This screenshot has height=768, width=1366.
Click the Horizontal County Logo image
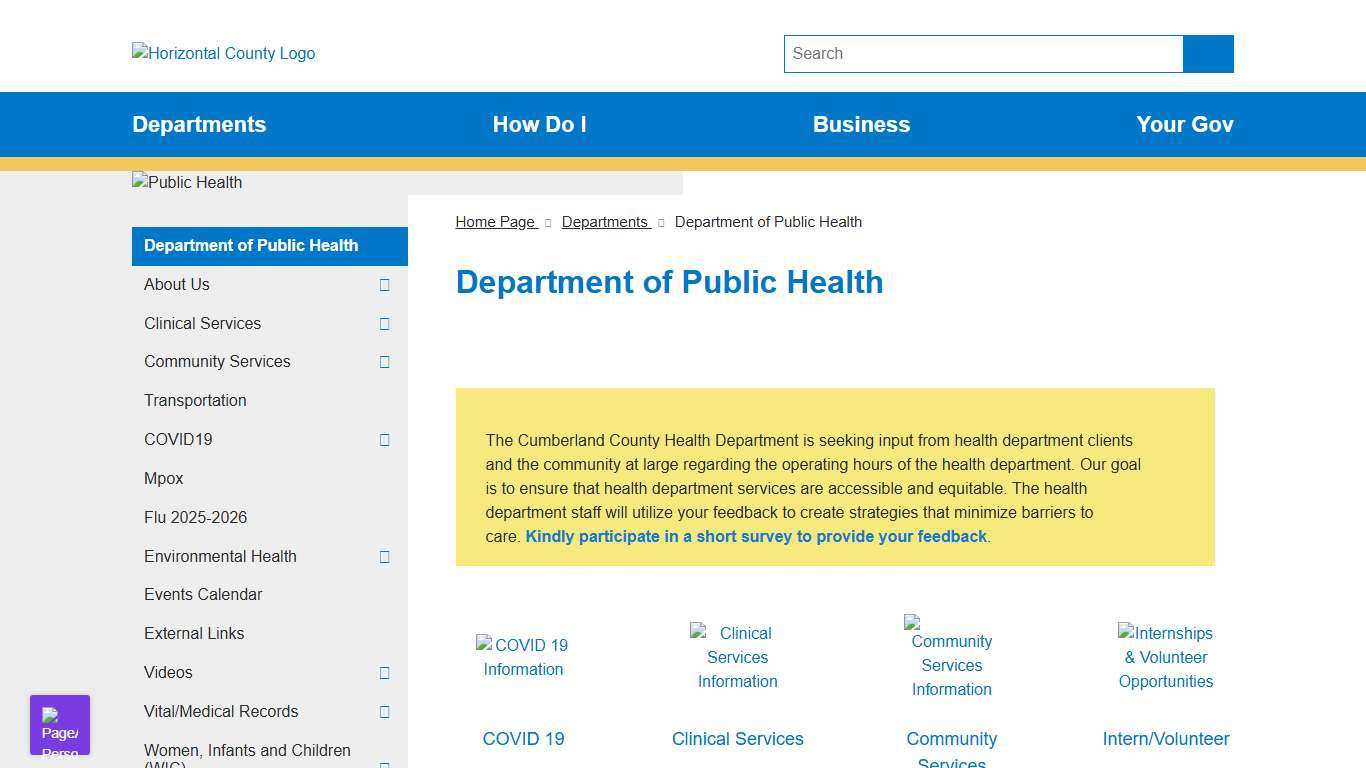[222, 53]
